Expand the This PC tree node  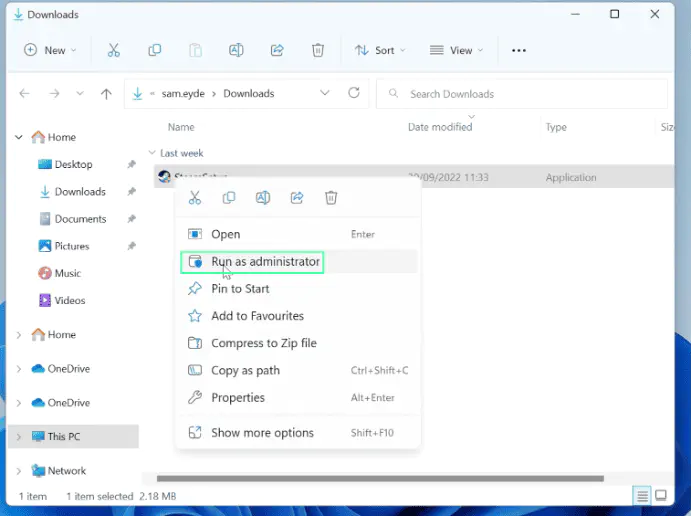[18, 437]
